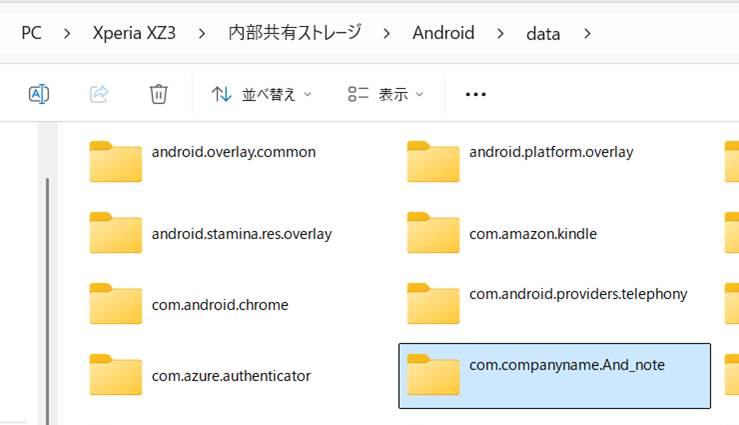Click the navigation pane vertical scrollbar
Image resolution: width=739 pixels, height=425 pixels.
coord(46,290)
